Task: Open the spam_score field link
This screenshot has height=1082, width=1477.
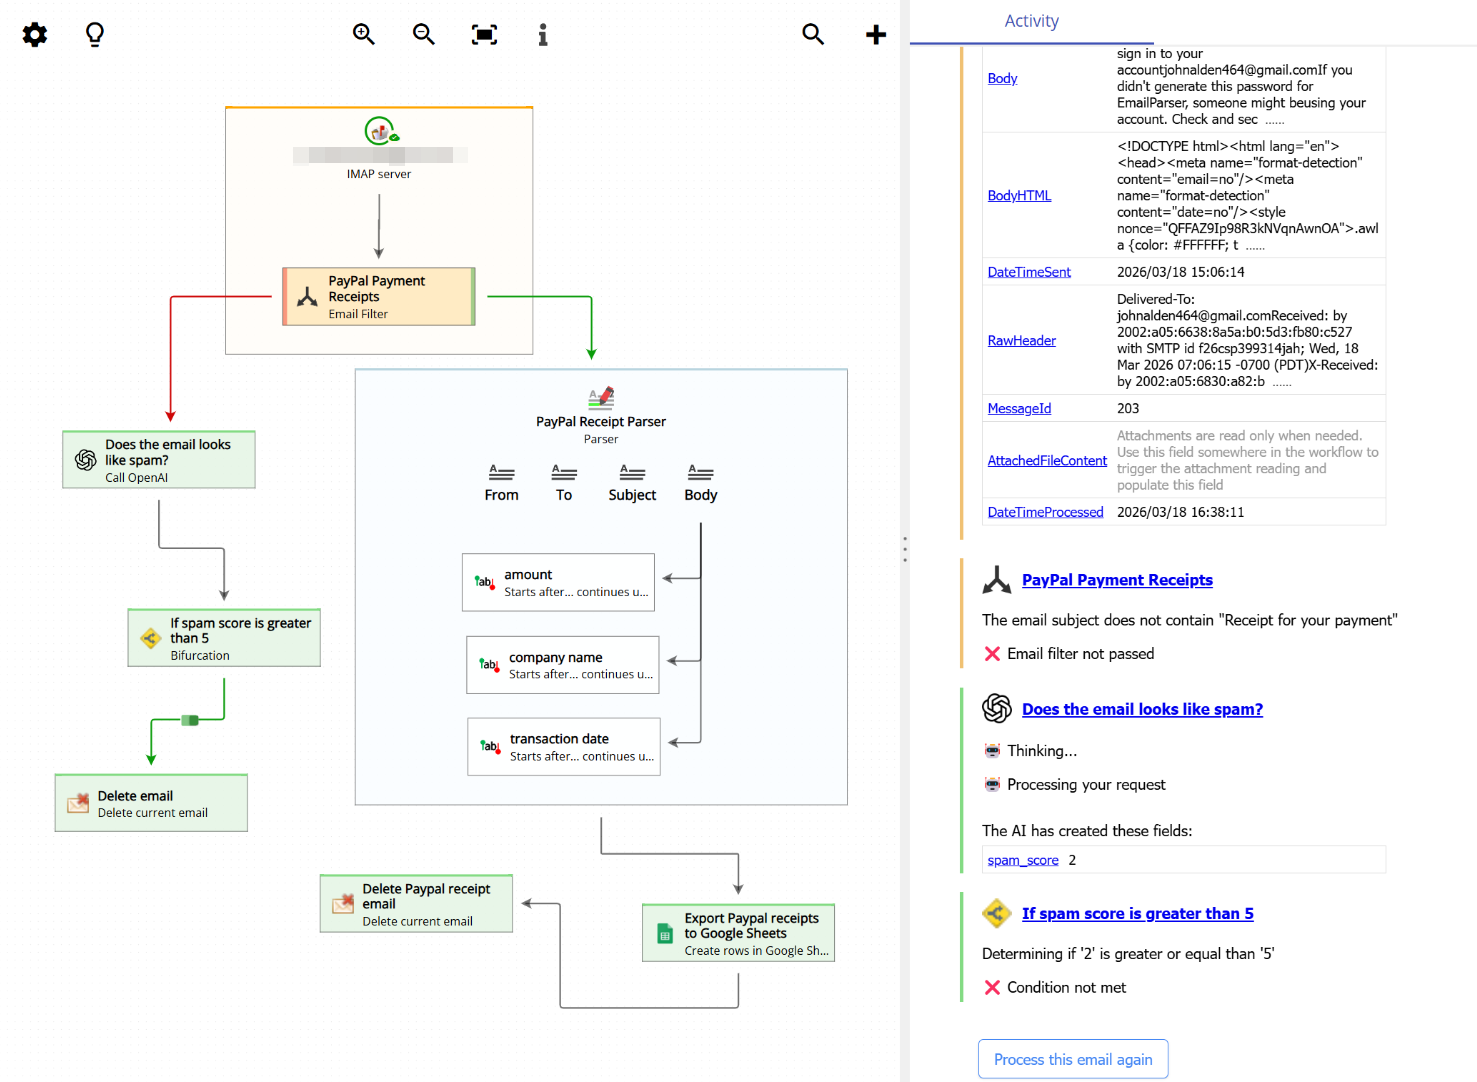Action: [x=1022, y=859]
